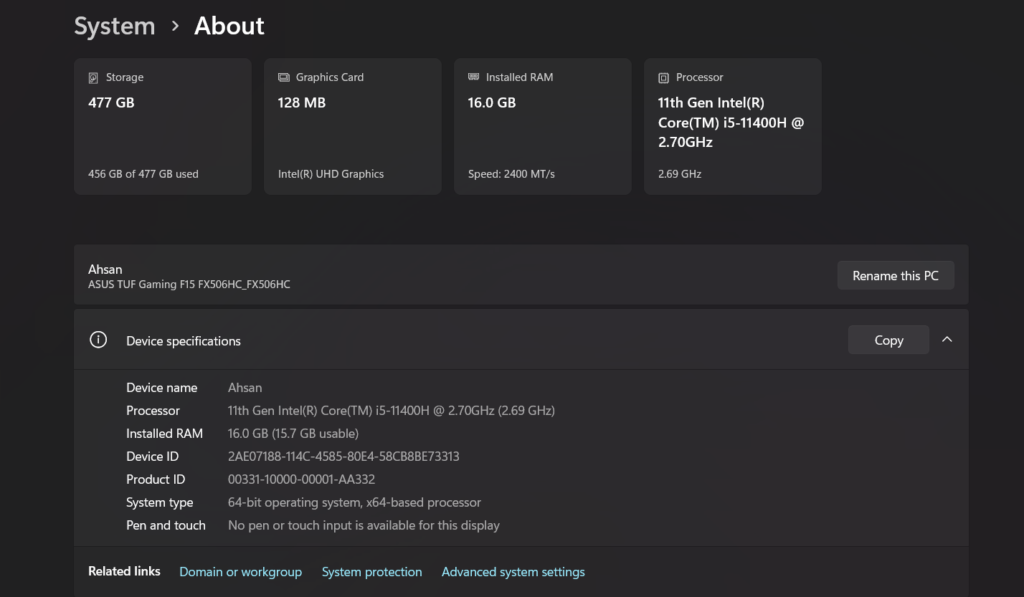Click the Storage drive icon
Screen dimensions: 1024x597
tap(94, 77)
